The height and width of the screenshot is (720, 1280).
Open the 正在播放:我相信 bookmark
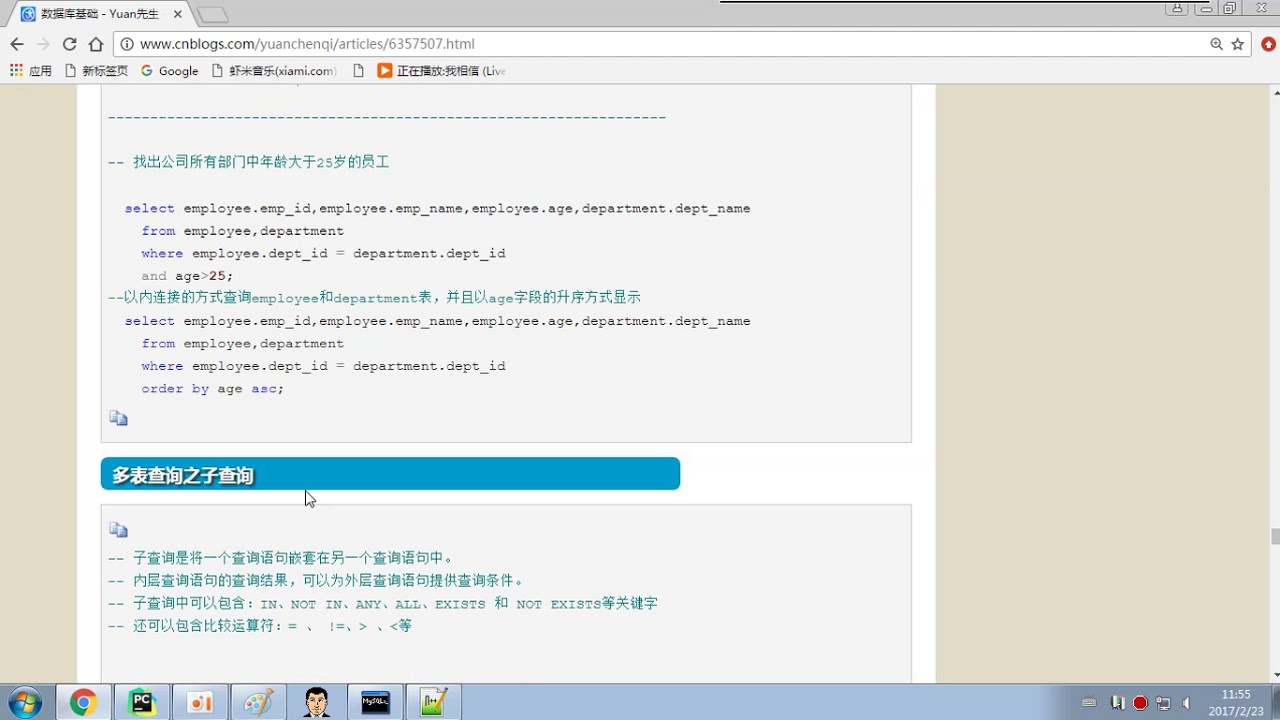coord(442,71)
